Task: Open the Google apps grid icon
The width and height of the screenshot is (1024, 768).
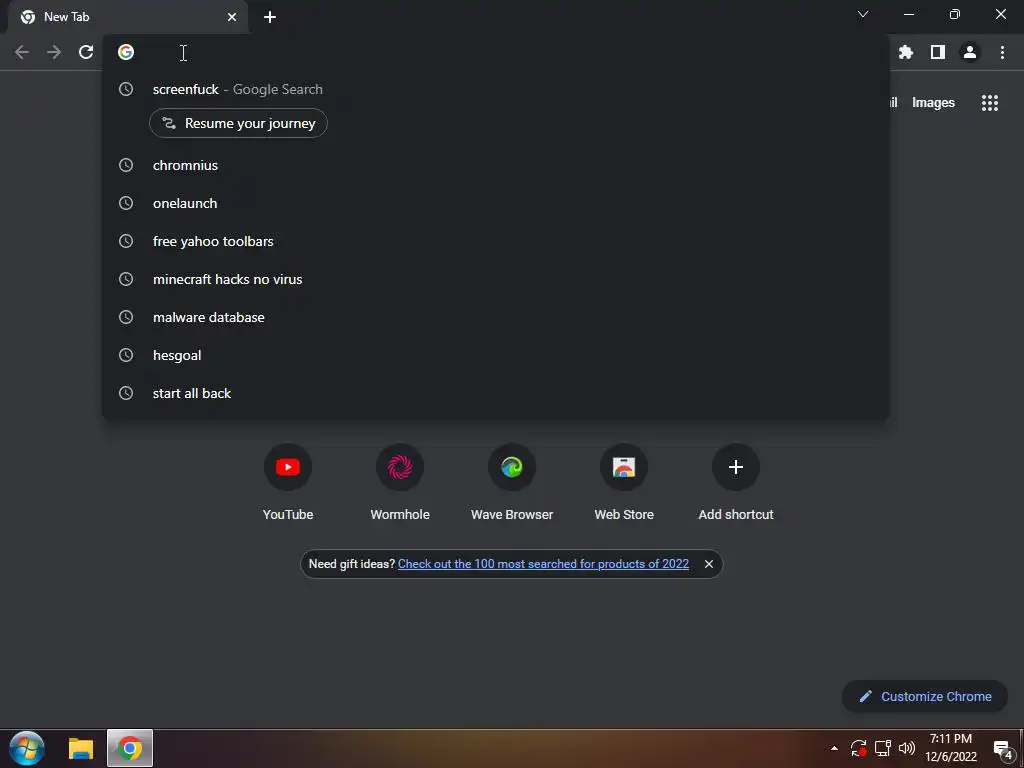Action: tap(989, 103)
